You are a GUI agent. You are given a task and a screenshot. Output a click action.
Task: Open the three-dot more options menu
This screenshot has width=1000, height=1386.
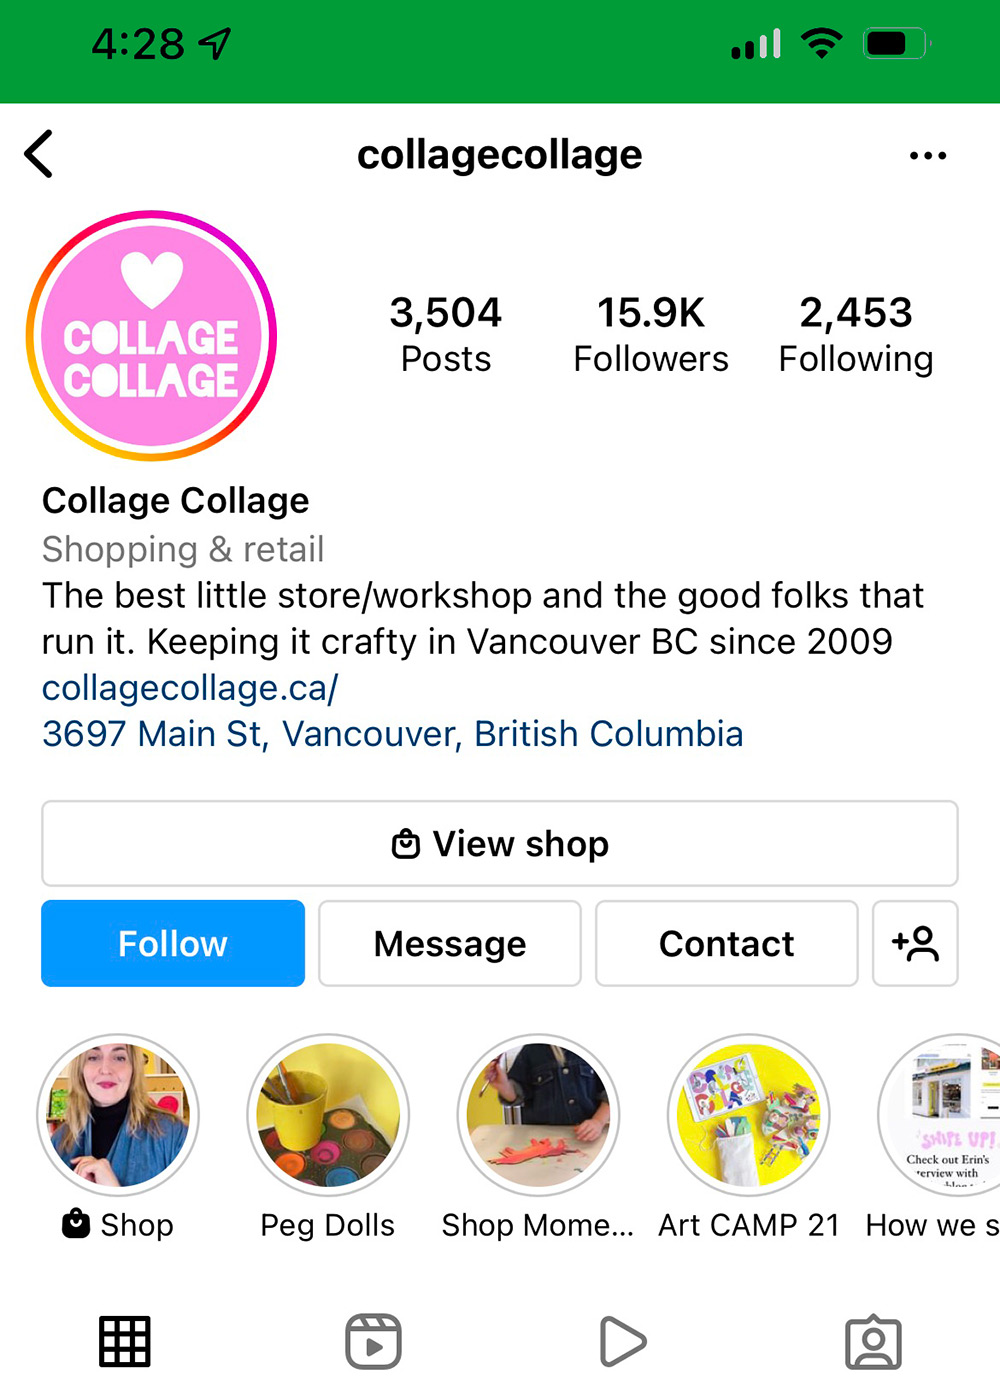(927, 156)
